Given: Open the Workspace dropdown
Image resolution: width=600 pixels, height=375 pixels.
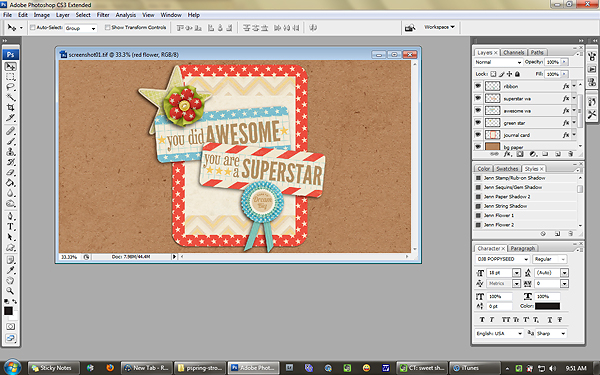Looking at the screenshot, I should click(439, 27).
